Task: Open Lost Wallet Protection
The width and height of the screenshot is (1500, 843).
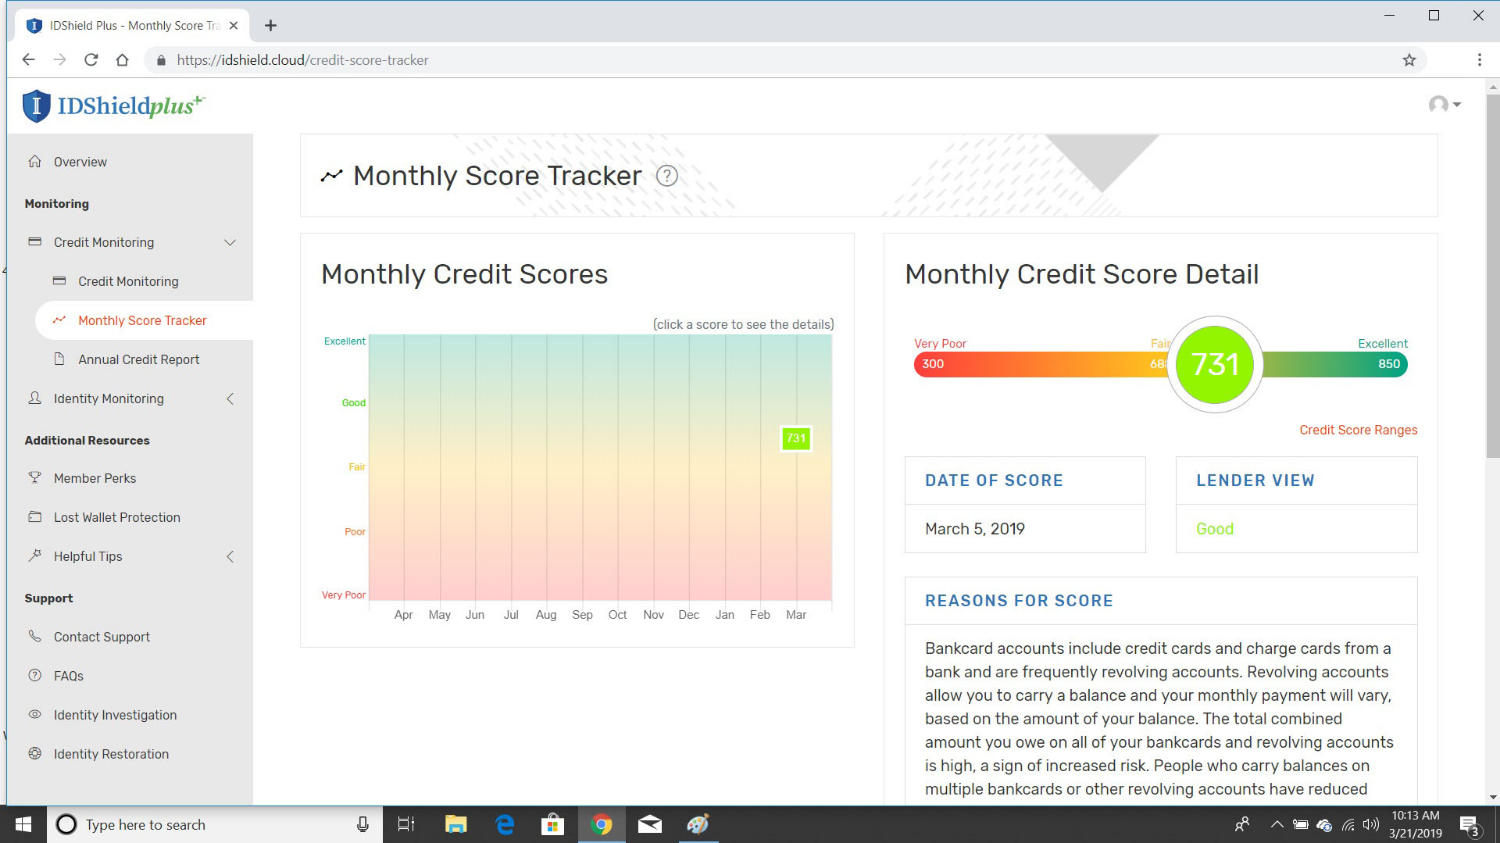Action: 117,517
